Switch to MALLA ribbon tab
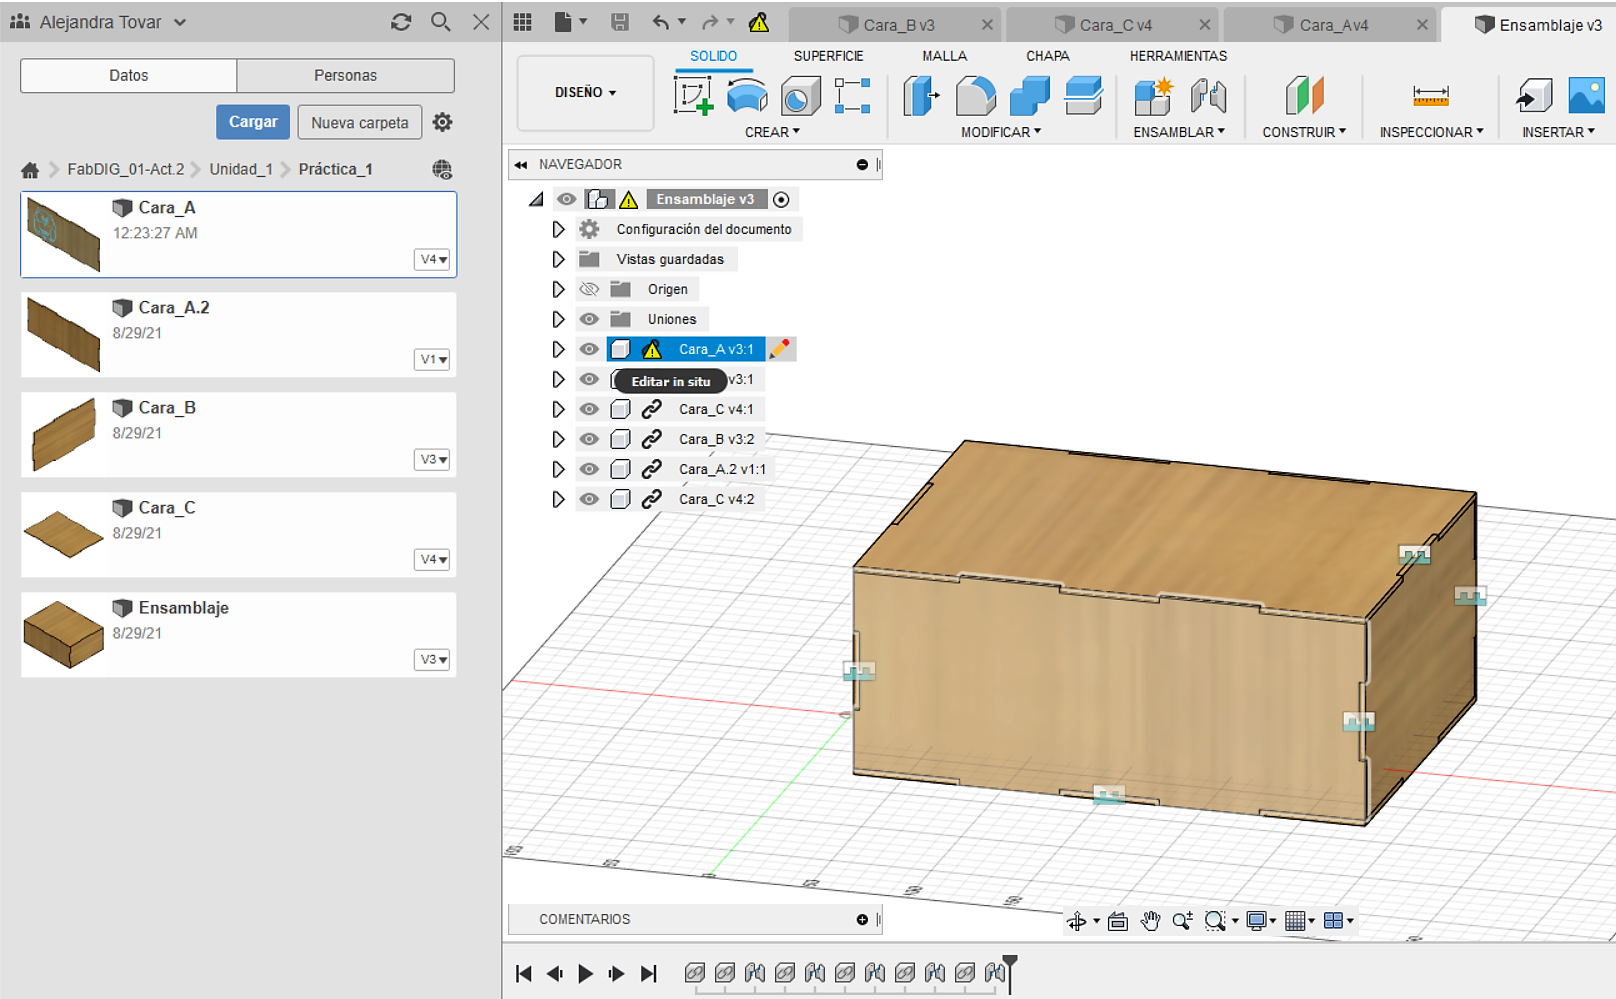1616x999 pixels. [944, 56]
